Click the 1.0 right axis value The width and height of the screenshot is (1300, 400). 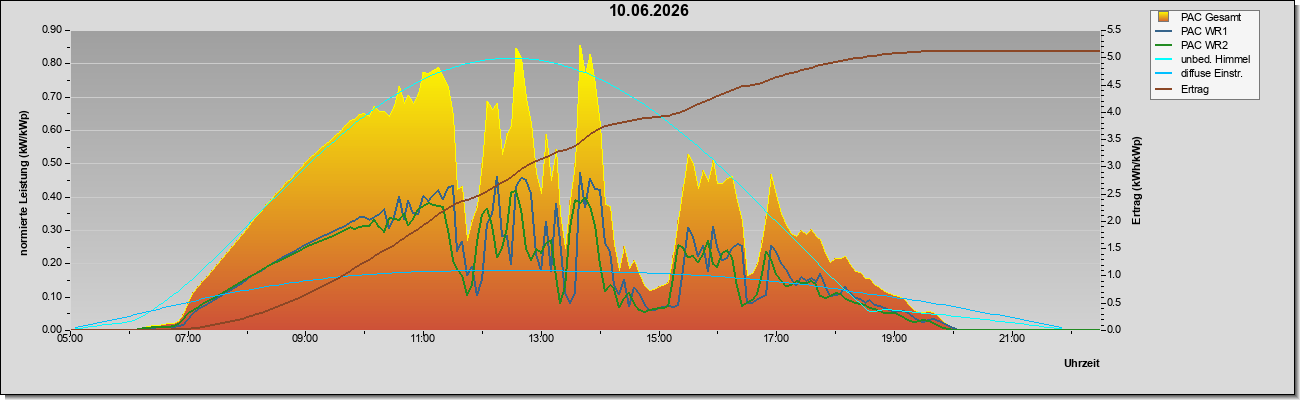coord(1112,275)
